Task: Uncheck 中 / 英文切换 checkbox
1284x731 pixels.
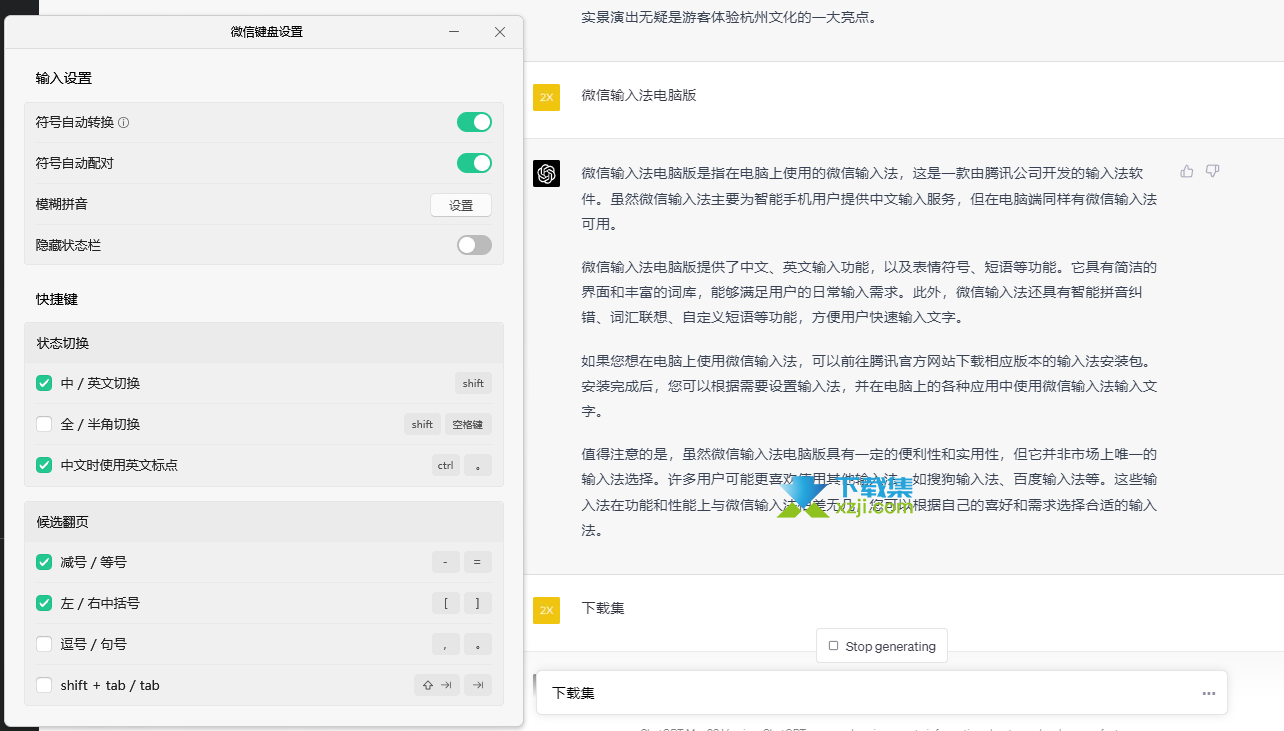Action: [x=44, y=383]
